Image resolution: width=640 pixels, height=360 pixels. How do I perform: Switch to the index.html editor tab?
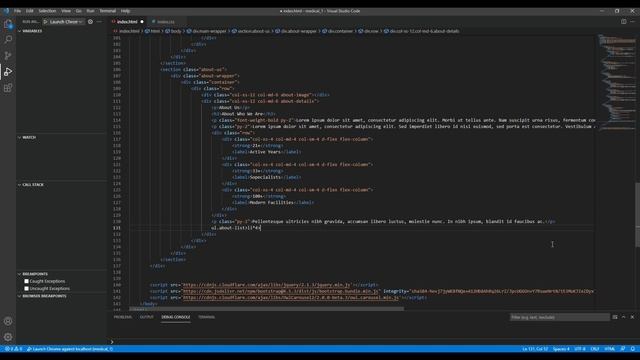[x=127, y=22]
